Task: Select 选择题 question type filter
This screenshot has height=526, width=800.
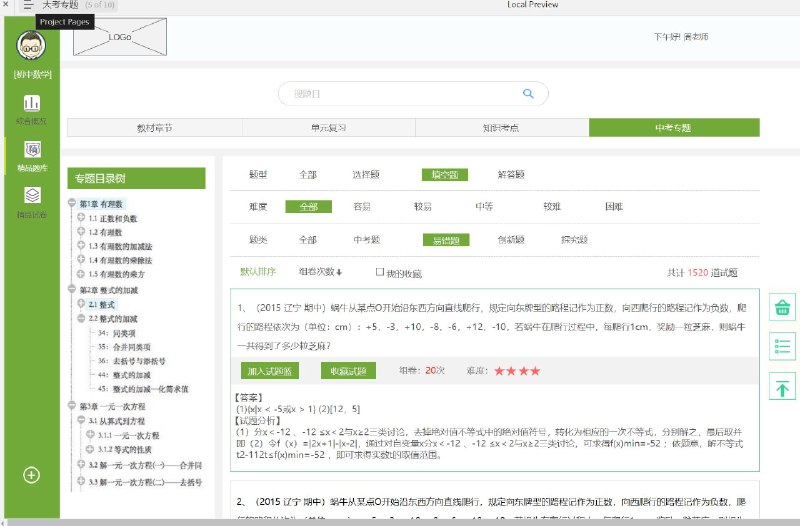Action: tap(366, 174)
